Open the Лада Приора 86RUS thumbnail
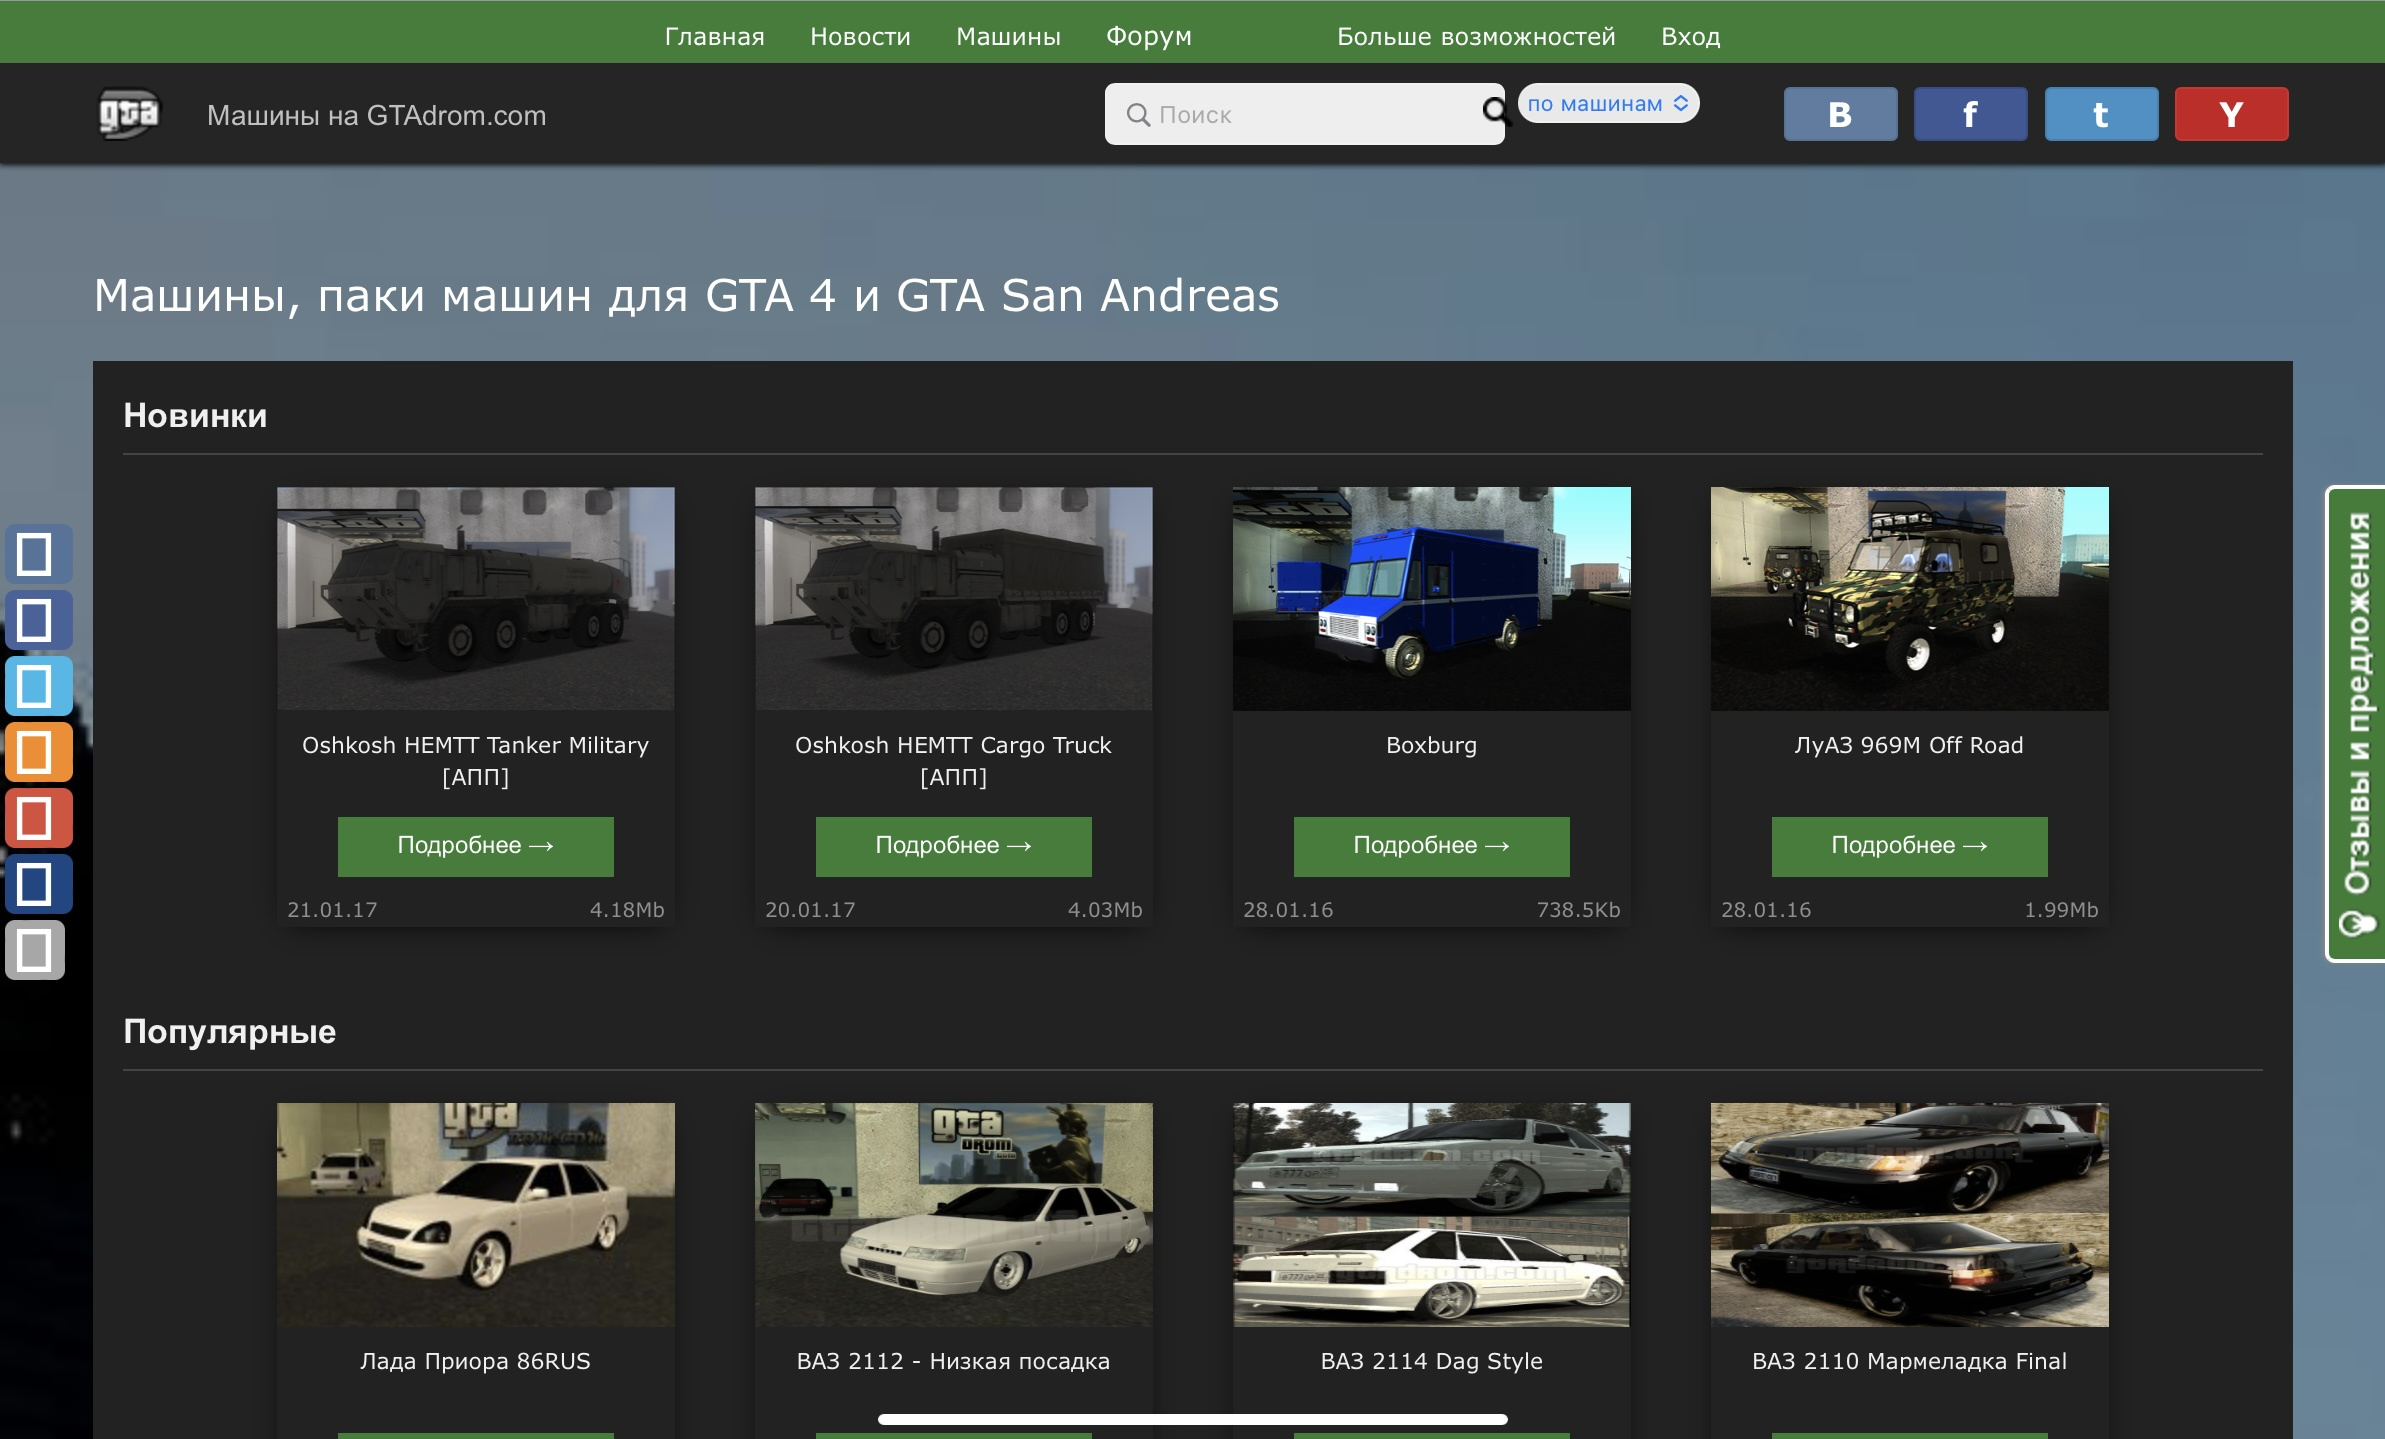Image resolution: width=2385 pixels, height=1439 pixels. coord(475,1214)
